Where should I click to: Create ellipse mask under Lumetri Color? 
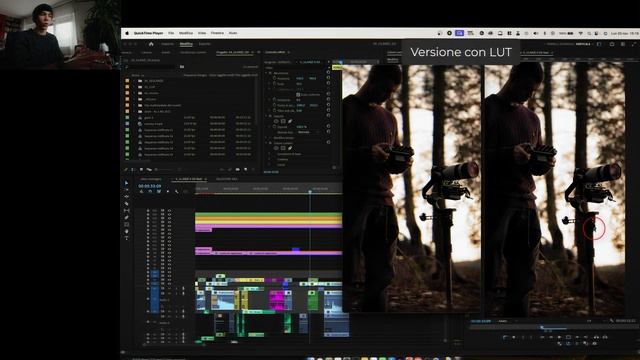[276, 148]
